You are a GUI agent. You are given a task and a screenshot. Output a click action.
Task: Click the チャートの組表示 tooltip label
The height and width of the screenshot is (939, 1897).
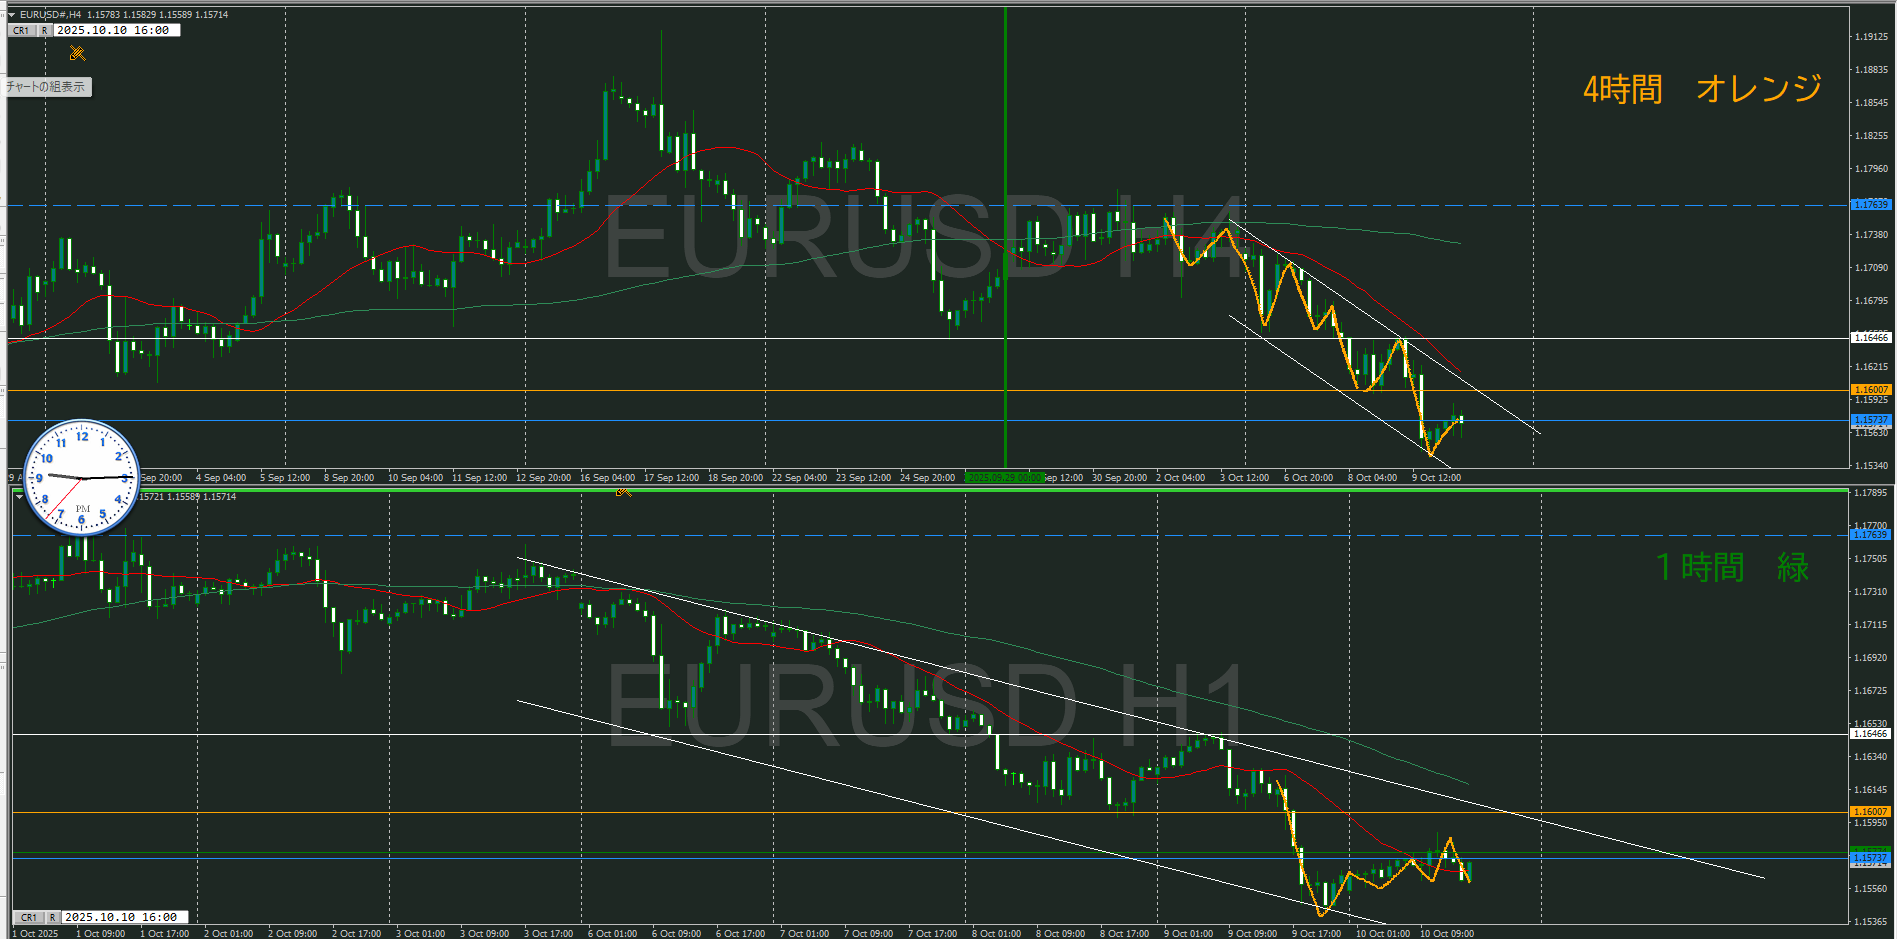[47, 87]
